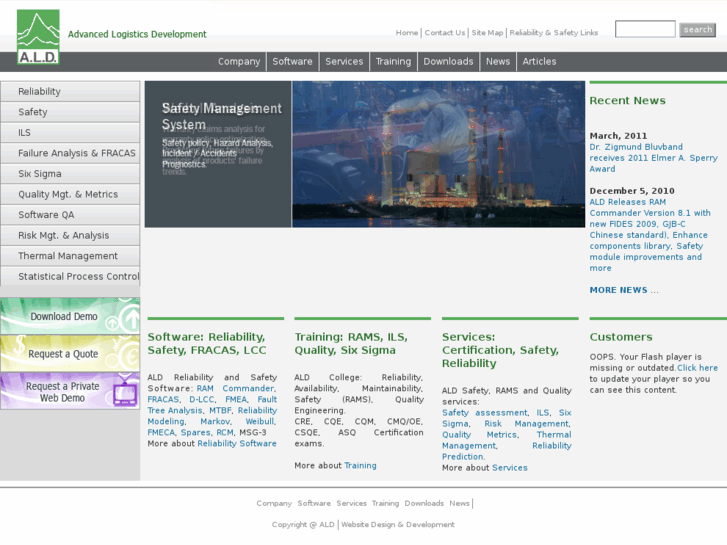Open ALD Releases RAM Commander 8.1 news

(650, 235)
